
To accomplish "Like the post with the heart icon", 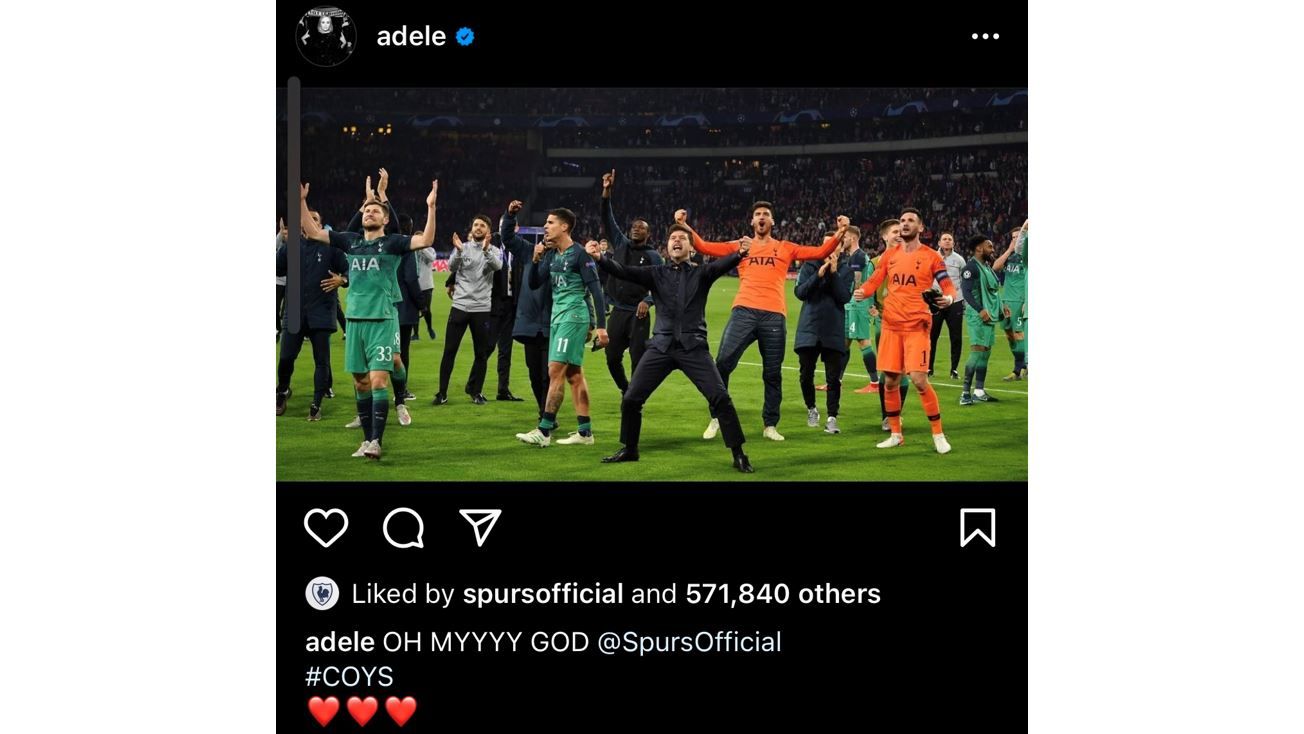I will pos(326,528).
